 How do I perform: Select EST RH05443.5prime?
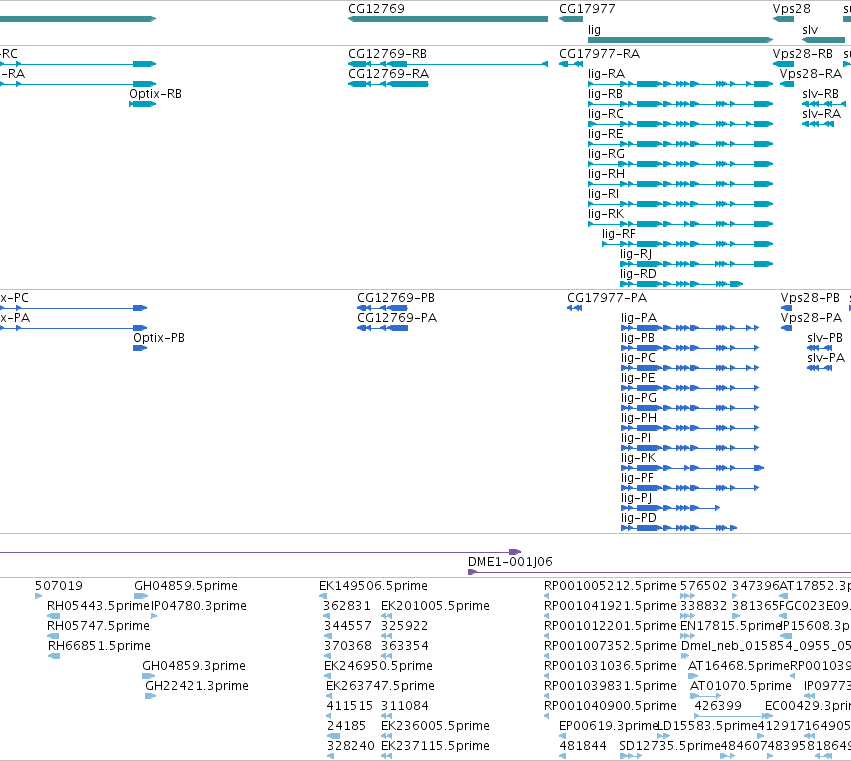[x=98, y=606]
